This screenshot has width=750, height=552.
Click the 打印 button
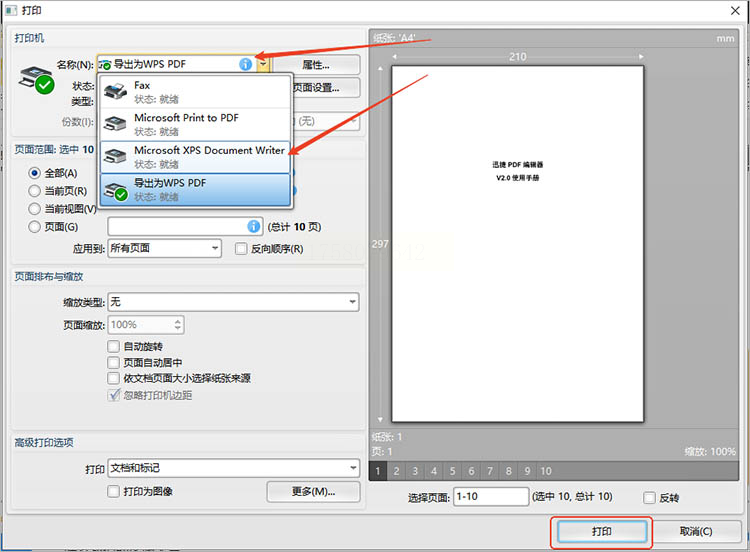(601, 531)
